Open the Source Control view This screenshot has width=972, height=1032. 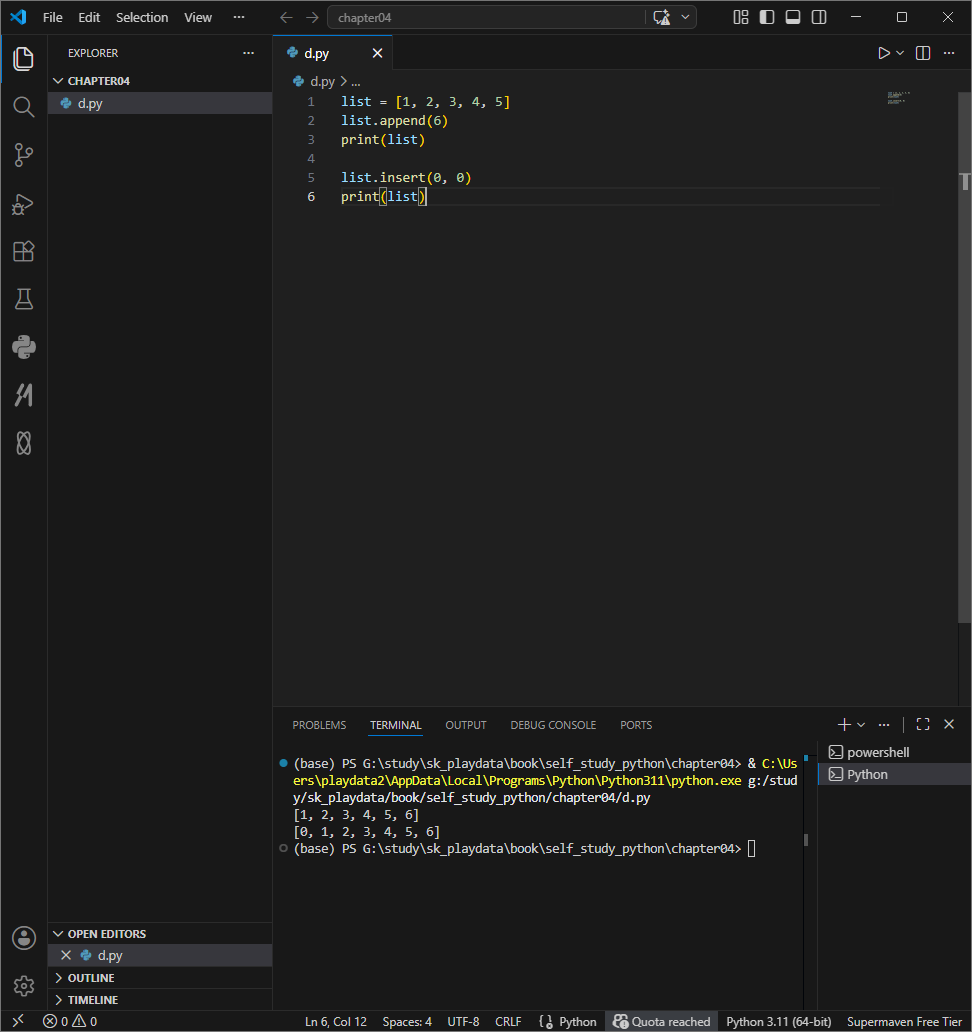pos(24,155)
